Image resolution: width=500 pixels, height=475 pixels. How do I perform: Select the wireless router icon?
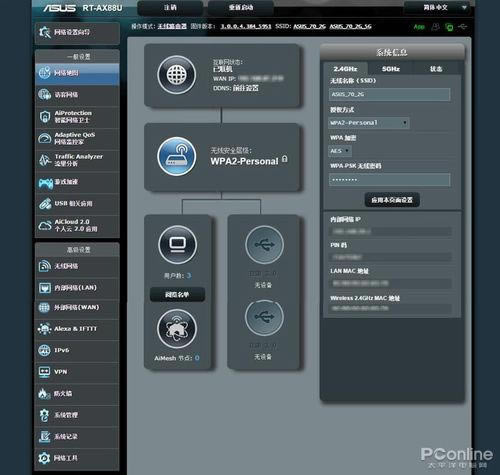pyautogui.click(x=176, y=156)
